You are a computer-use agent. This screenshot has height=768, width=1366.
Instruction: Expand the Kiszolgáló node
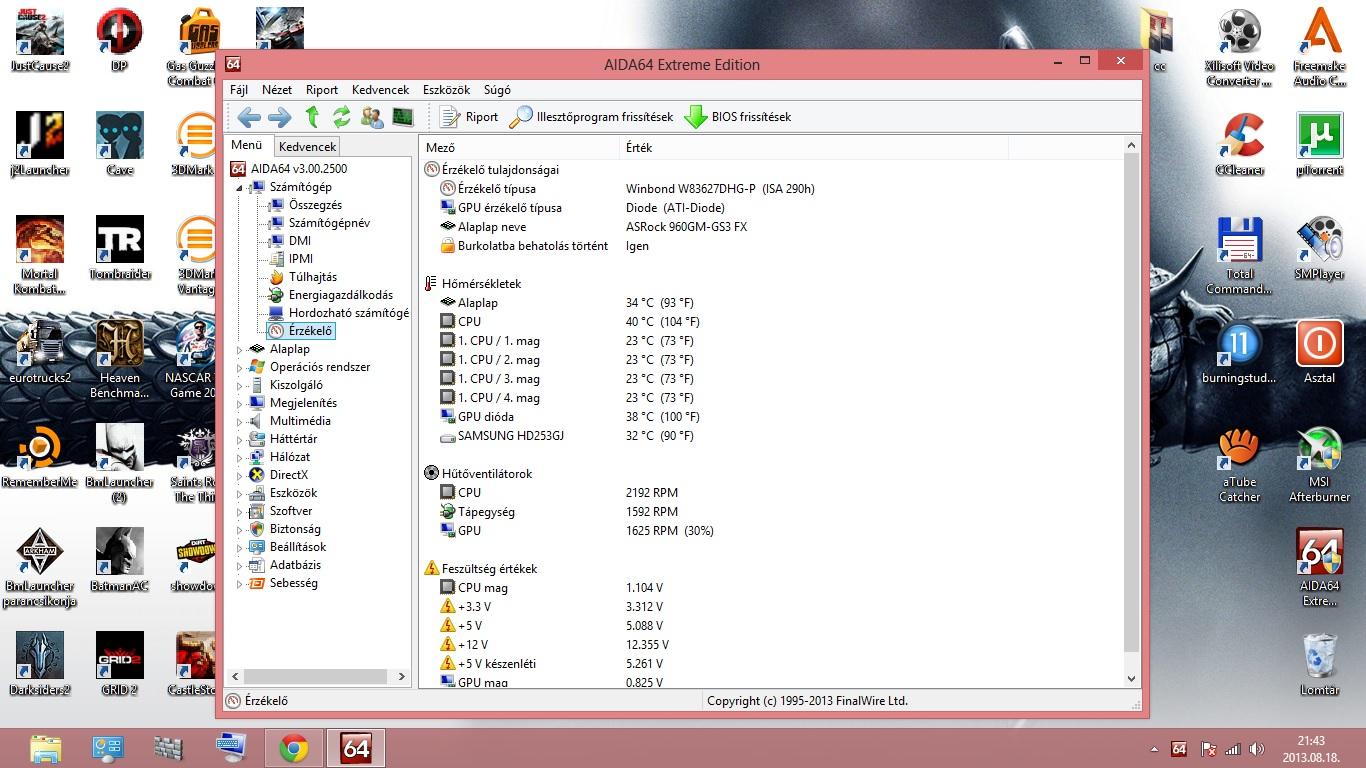[x=240, y=385]
